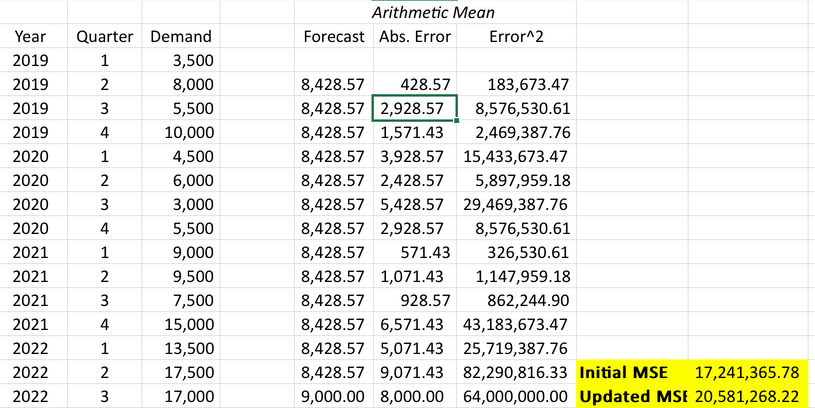Click the "Arithmetic Mean" title cell
The height and width of the screenshot is (408, 815).
click(433, 13)
